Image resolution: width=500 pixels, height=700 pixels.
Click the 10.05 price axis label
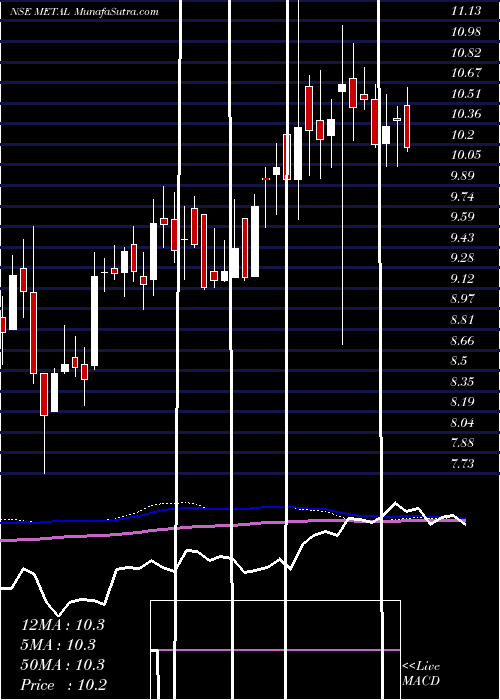466,155
